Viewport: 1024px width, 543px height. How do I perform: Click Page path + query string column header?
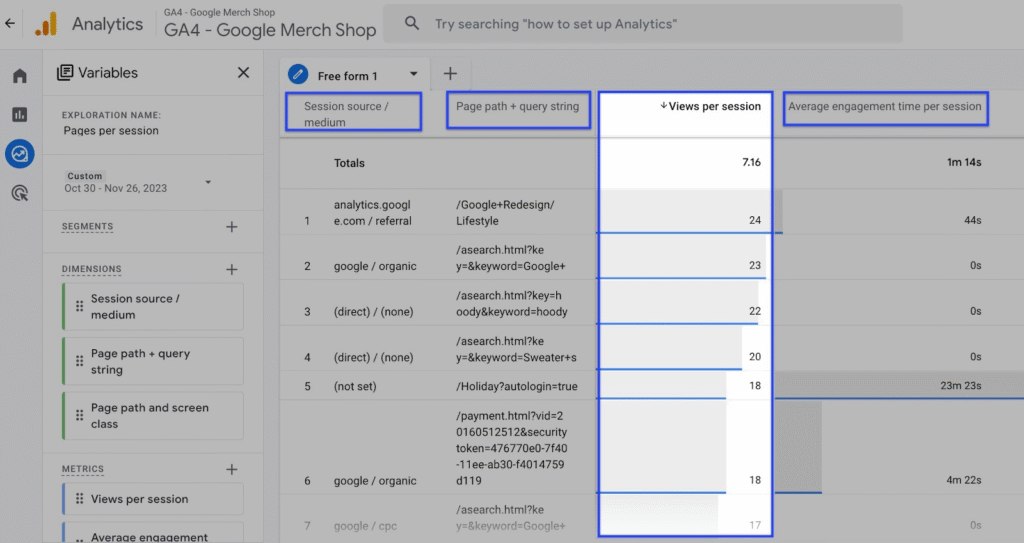[x=519, y=109]
